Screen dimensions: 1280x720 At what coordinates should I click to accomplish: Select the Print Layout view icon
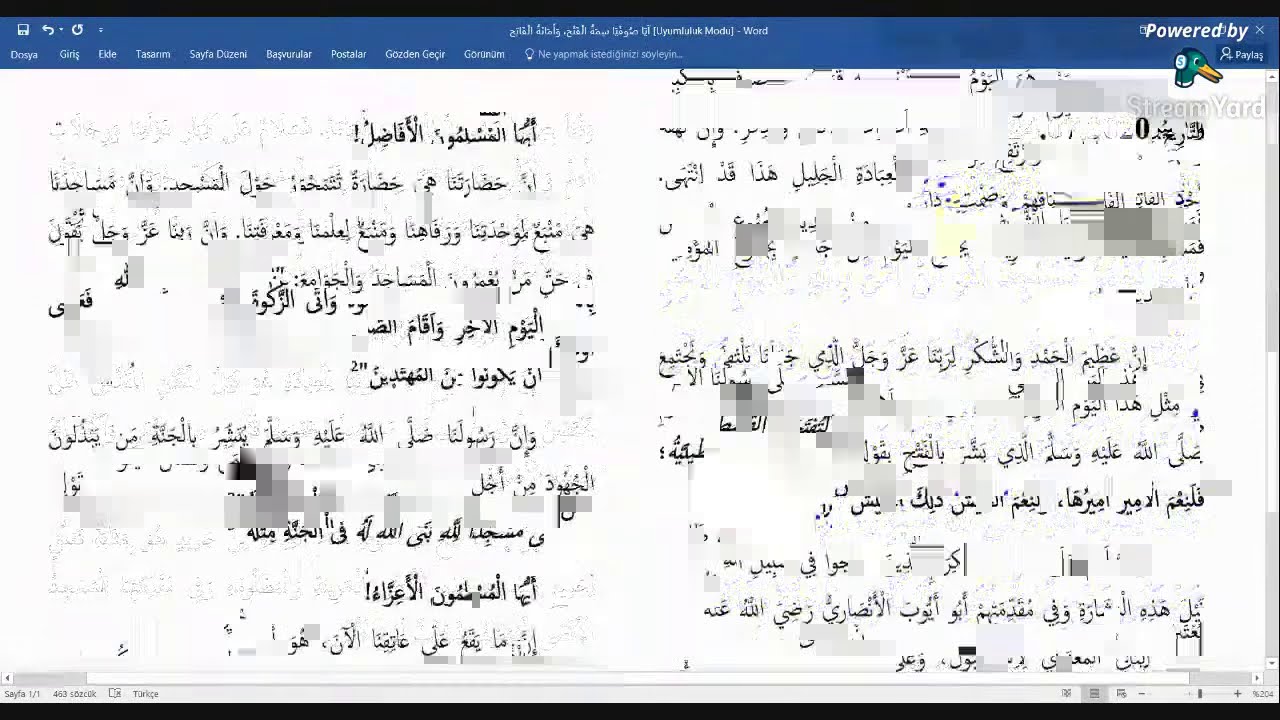pyautogui.click(x=1094, y=693)
